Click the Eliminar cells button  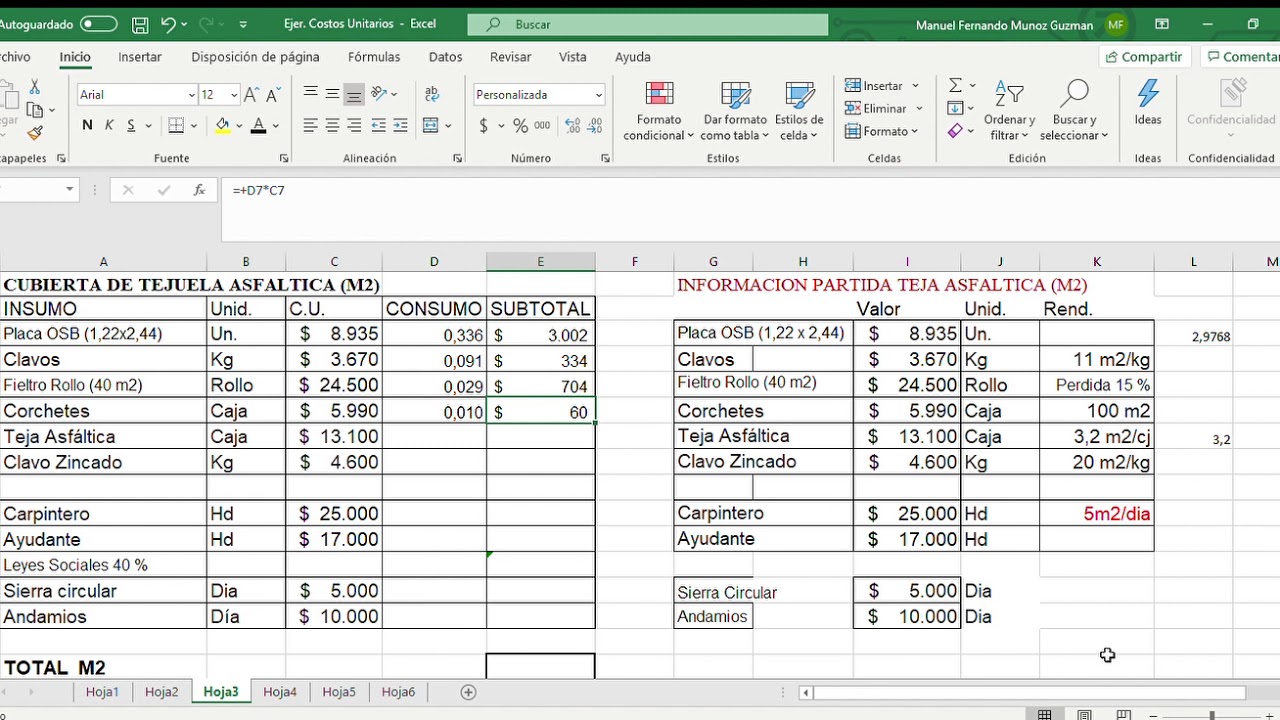click(883, 108)
